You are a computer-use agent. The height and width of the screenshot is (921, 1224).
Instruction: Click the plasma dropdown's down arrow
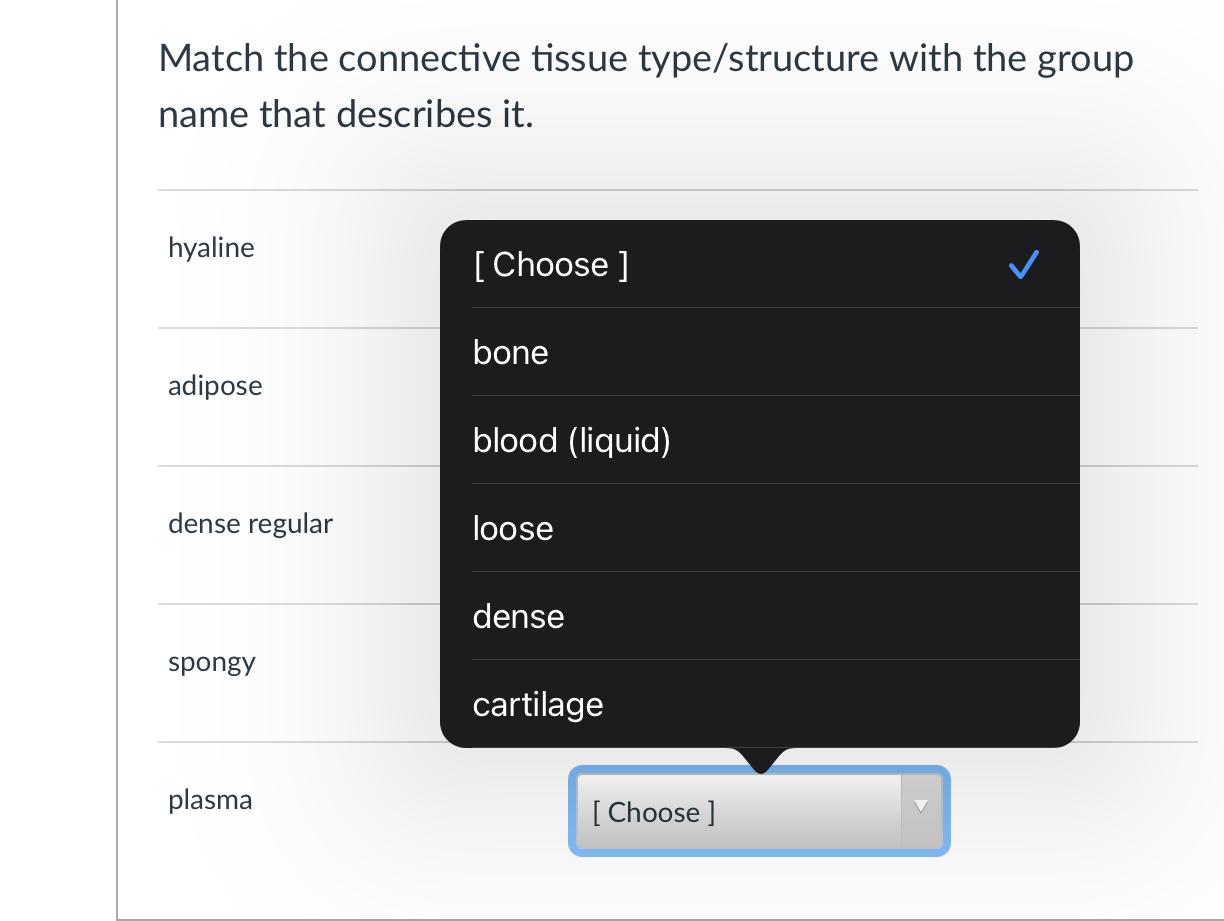[x=921, y=808]
